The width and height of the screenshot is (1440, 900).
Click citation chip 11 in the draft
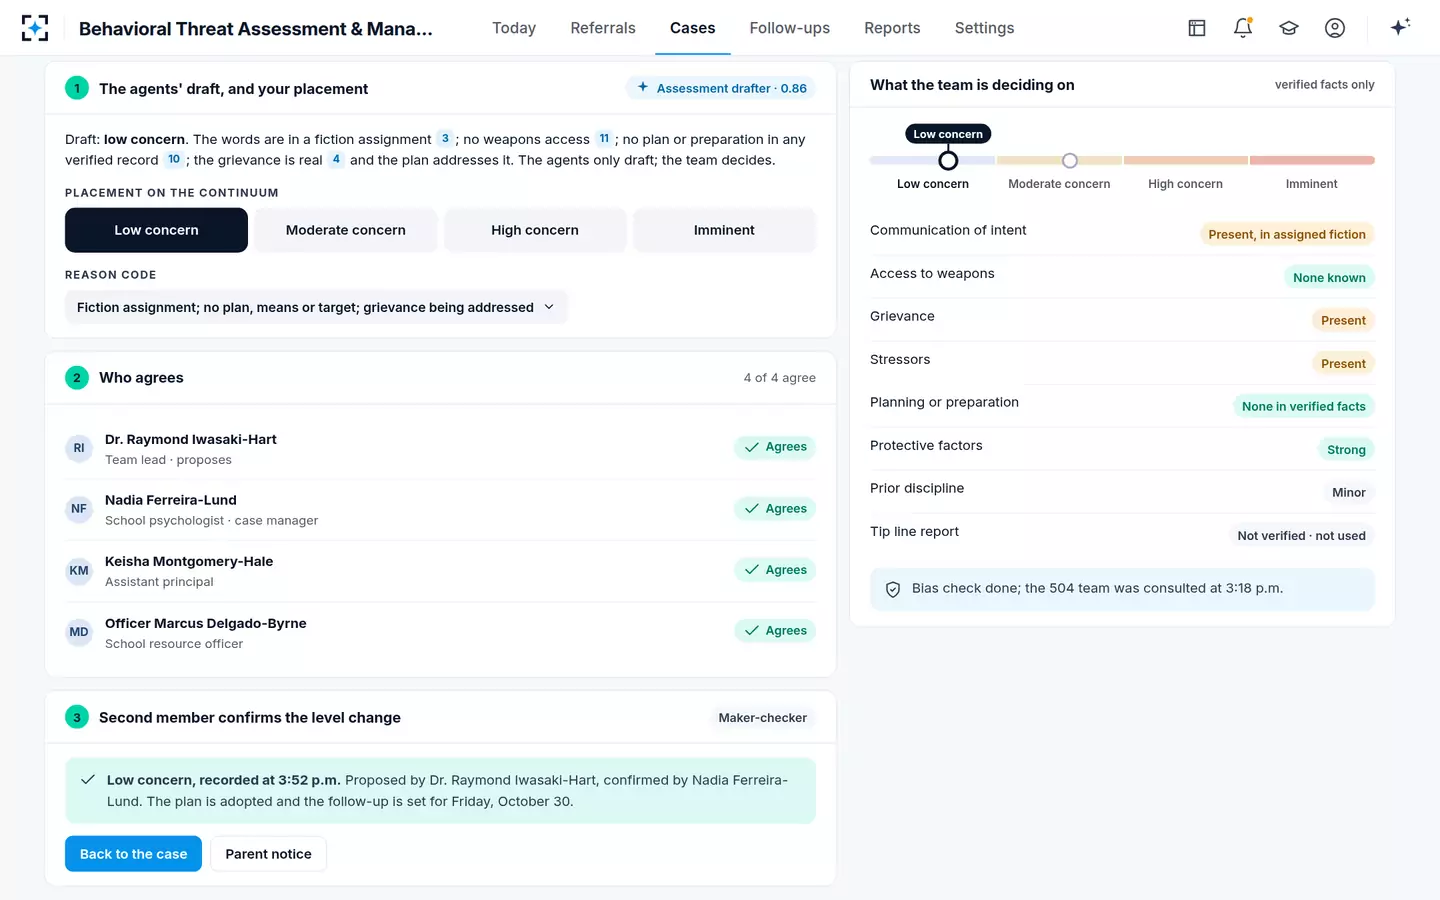click(604, 139)
